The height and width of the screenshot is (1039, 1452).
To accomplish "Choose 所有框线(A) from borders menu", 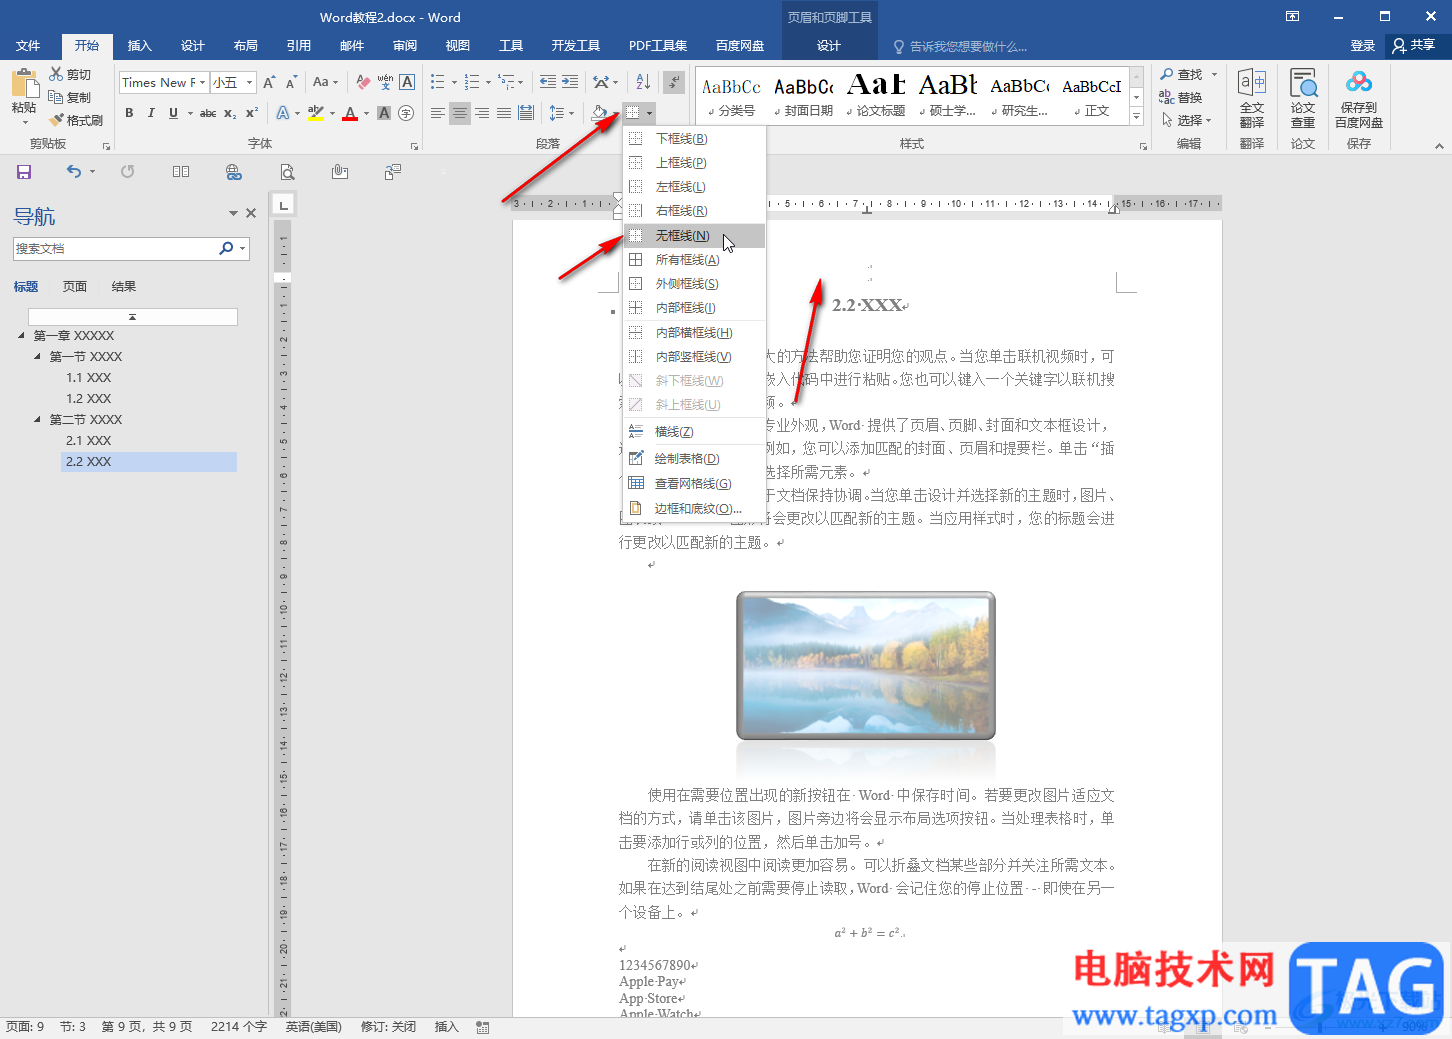I will (x=694, y=260).
